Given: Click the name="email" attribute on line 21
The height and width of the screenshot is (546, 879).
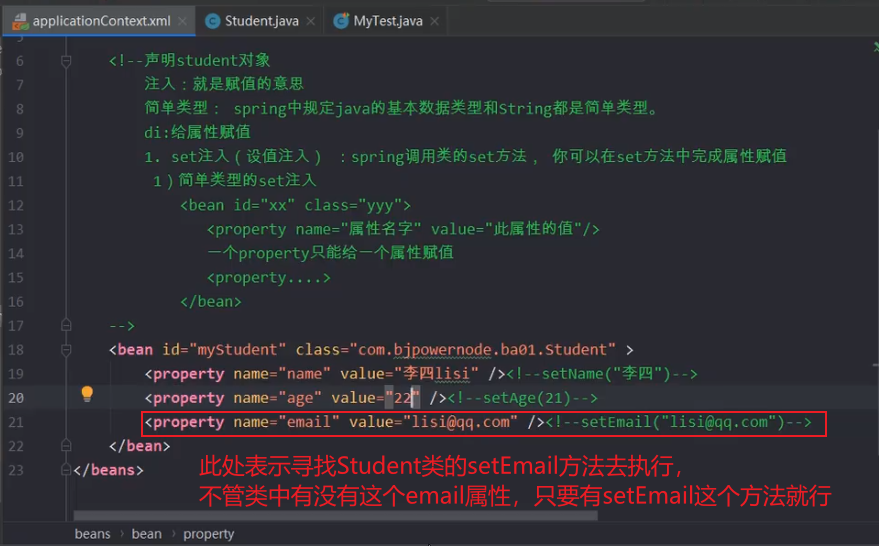Looking at the screenshot, I should [286, 422].
